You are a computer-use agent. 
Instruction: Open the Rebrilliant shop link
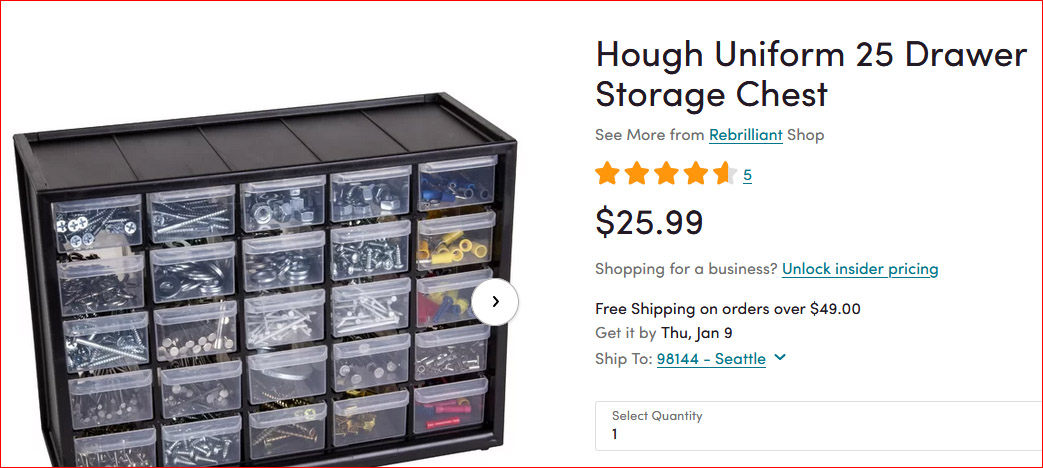[x=745, y=135]
